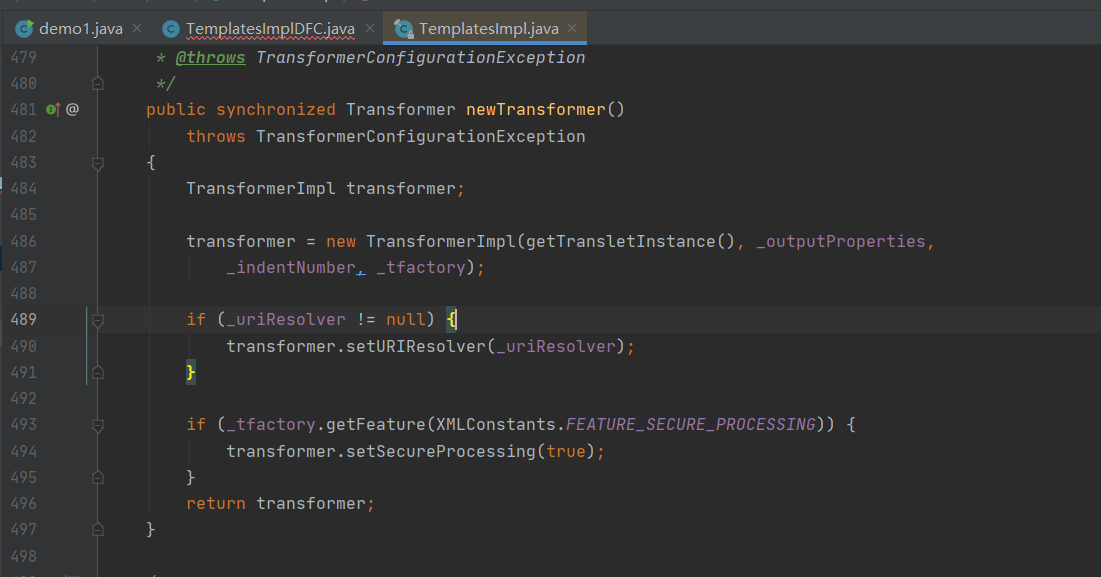The image size is (1101, 577).
Task: Click the return keyword on line 496
Action: point(216,503)
